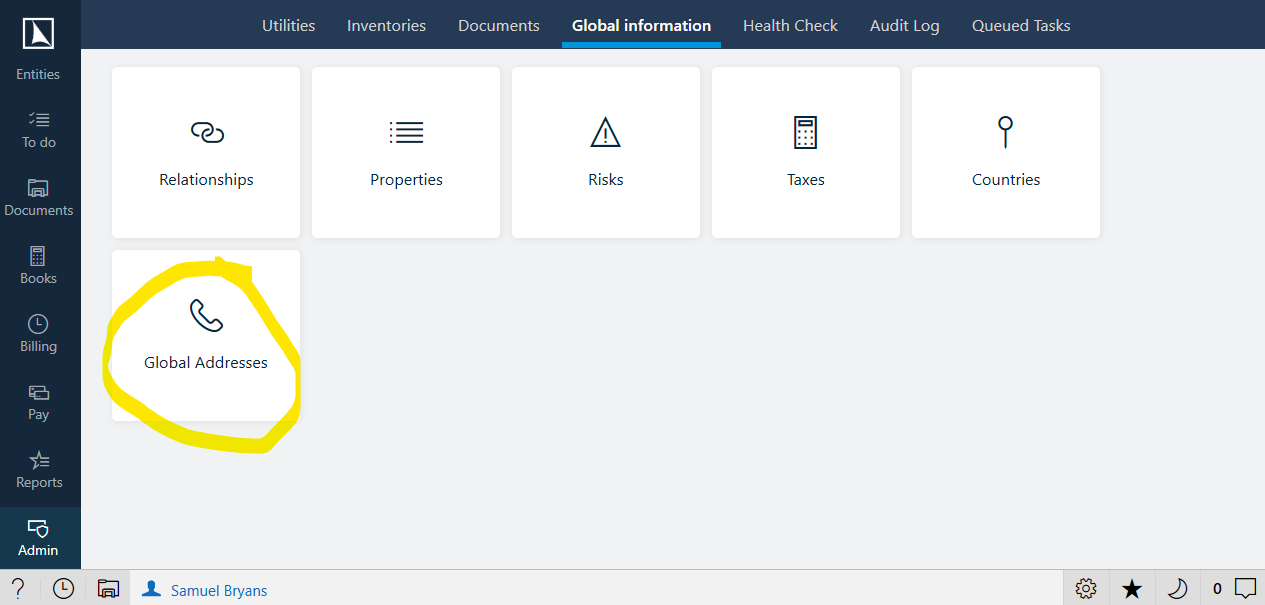Open the Countries tile
Viewport: 1265px width, 605px height.
tap(1006, 152)
